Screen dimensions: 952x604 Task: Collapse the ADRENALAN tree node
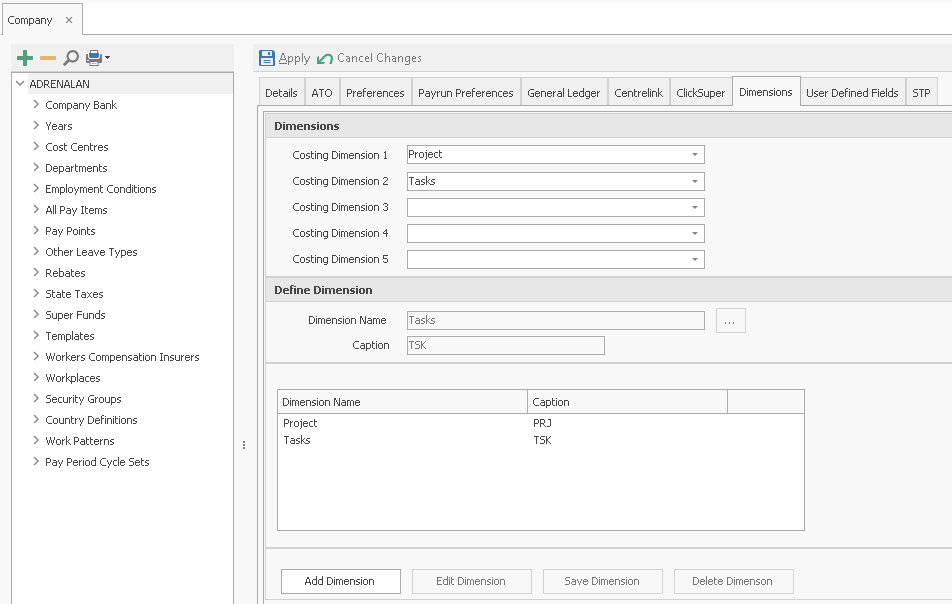click(20, 84)
